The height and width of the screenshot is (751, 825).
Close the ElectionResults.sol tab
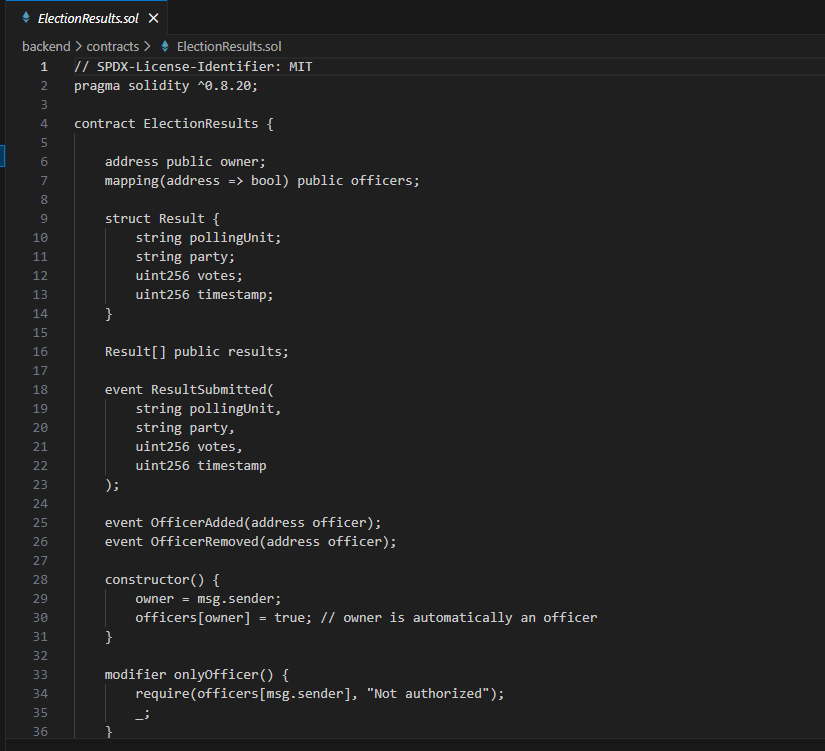pos(154,18)
